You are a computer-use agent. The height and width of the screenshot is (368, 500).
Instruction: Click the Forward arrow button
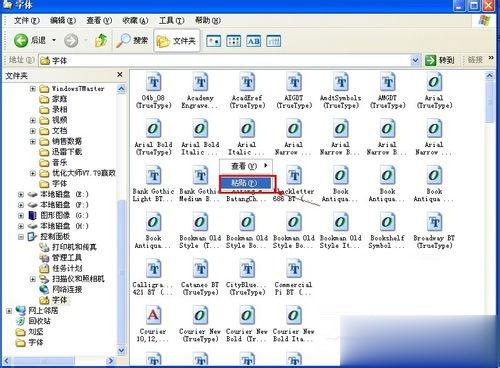71,41
